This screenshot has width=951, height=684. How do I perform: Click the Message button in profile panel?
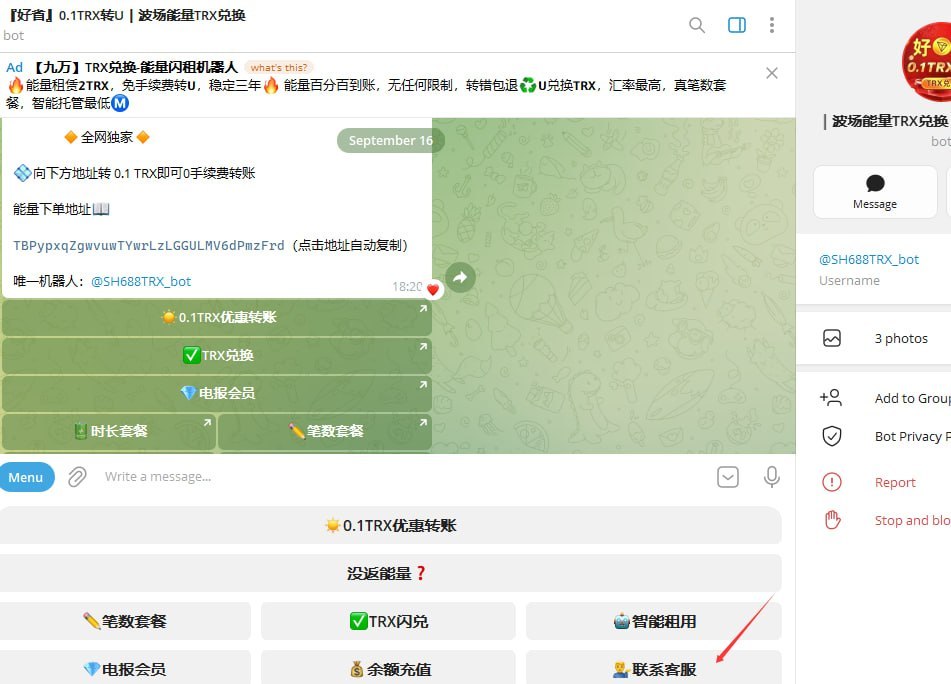[x=875, y=192]
